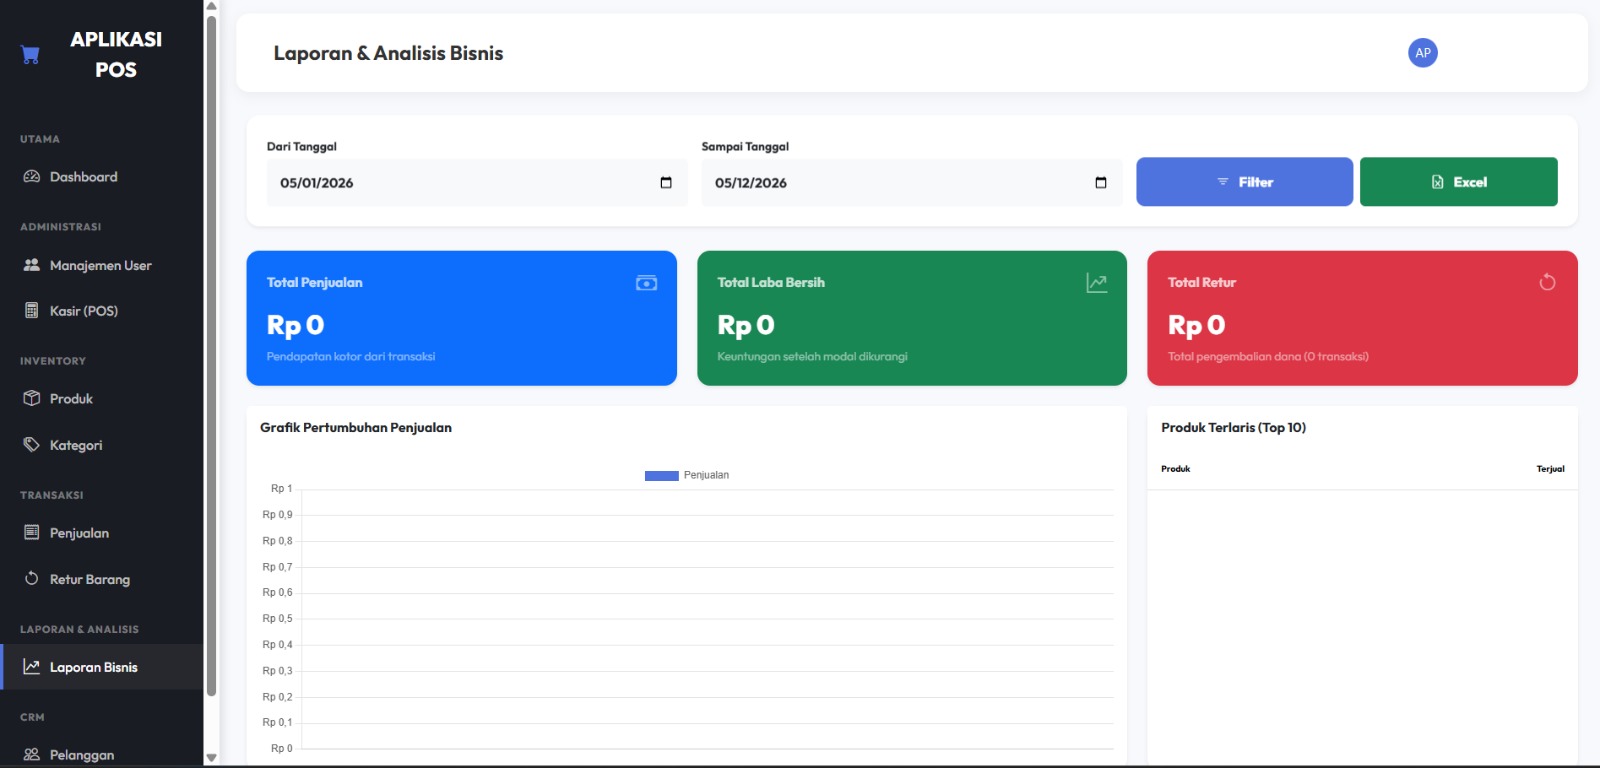Image resolution: width=1600 pixels, height=768 pixels.
Task: Click 'Keuntungan setelah modal dikurangi' text
Action: click(x=812, y=356)
